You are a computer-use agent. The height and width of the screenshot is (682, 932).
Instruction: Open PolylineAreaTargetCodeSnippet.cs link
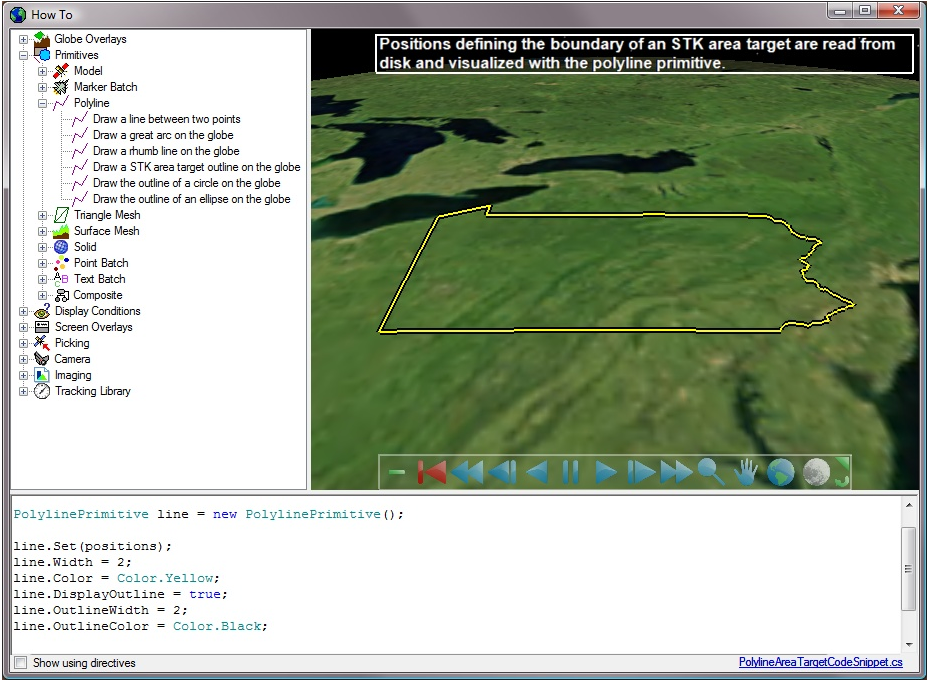(820, 662)
